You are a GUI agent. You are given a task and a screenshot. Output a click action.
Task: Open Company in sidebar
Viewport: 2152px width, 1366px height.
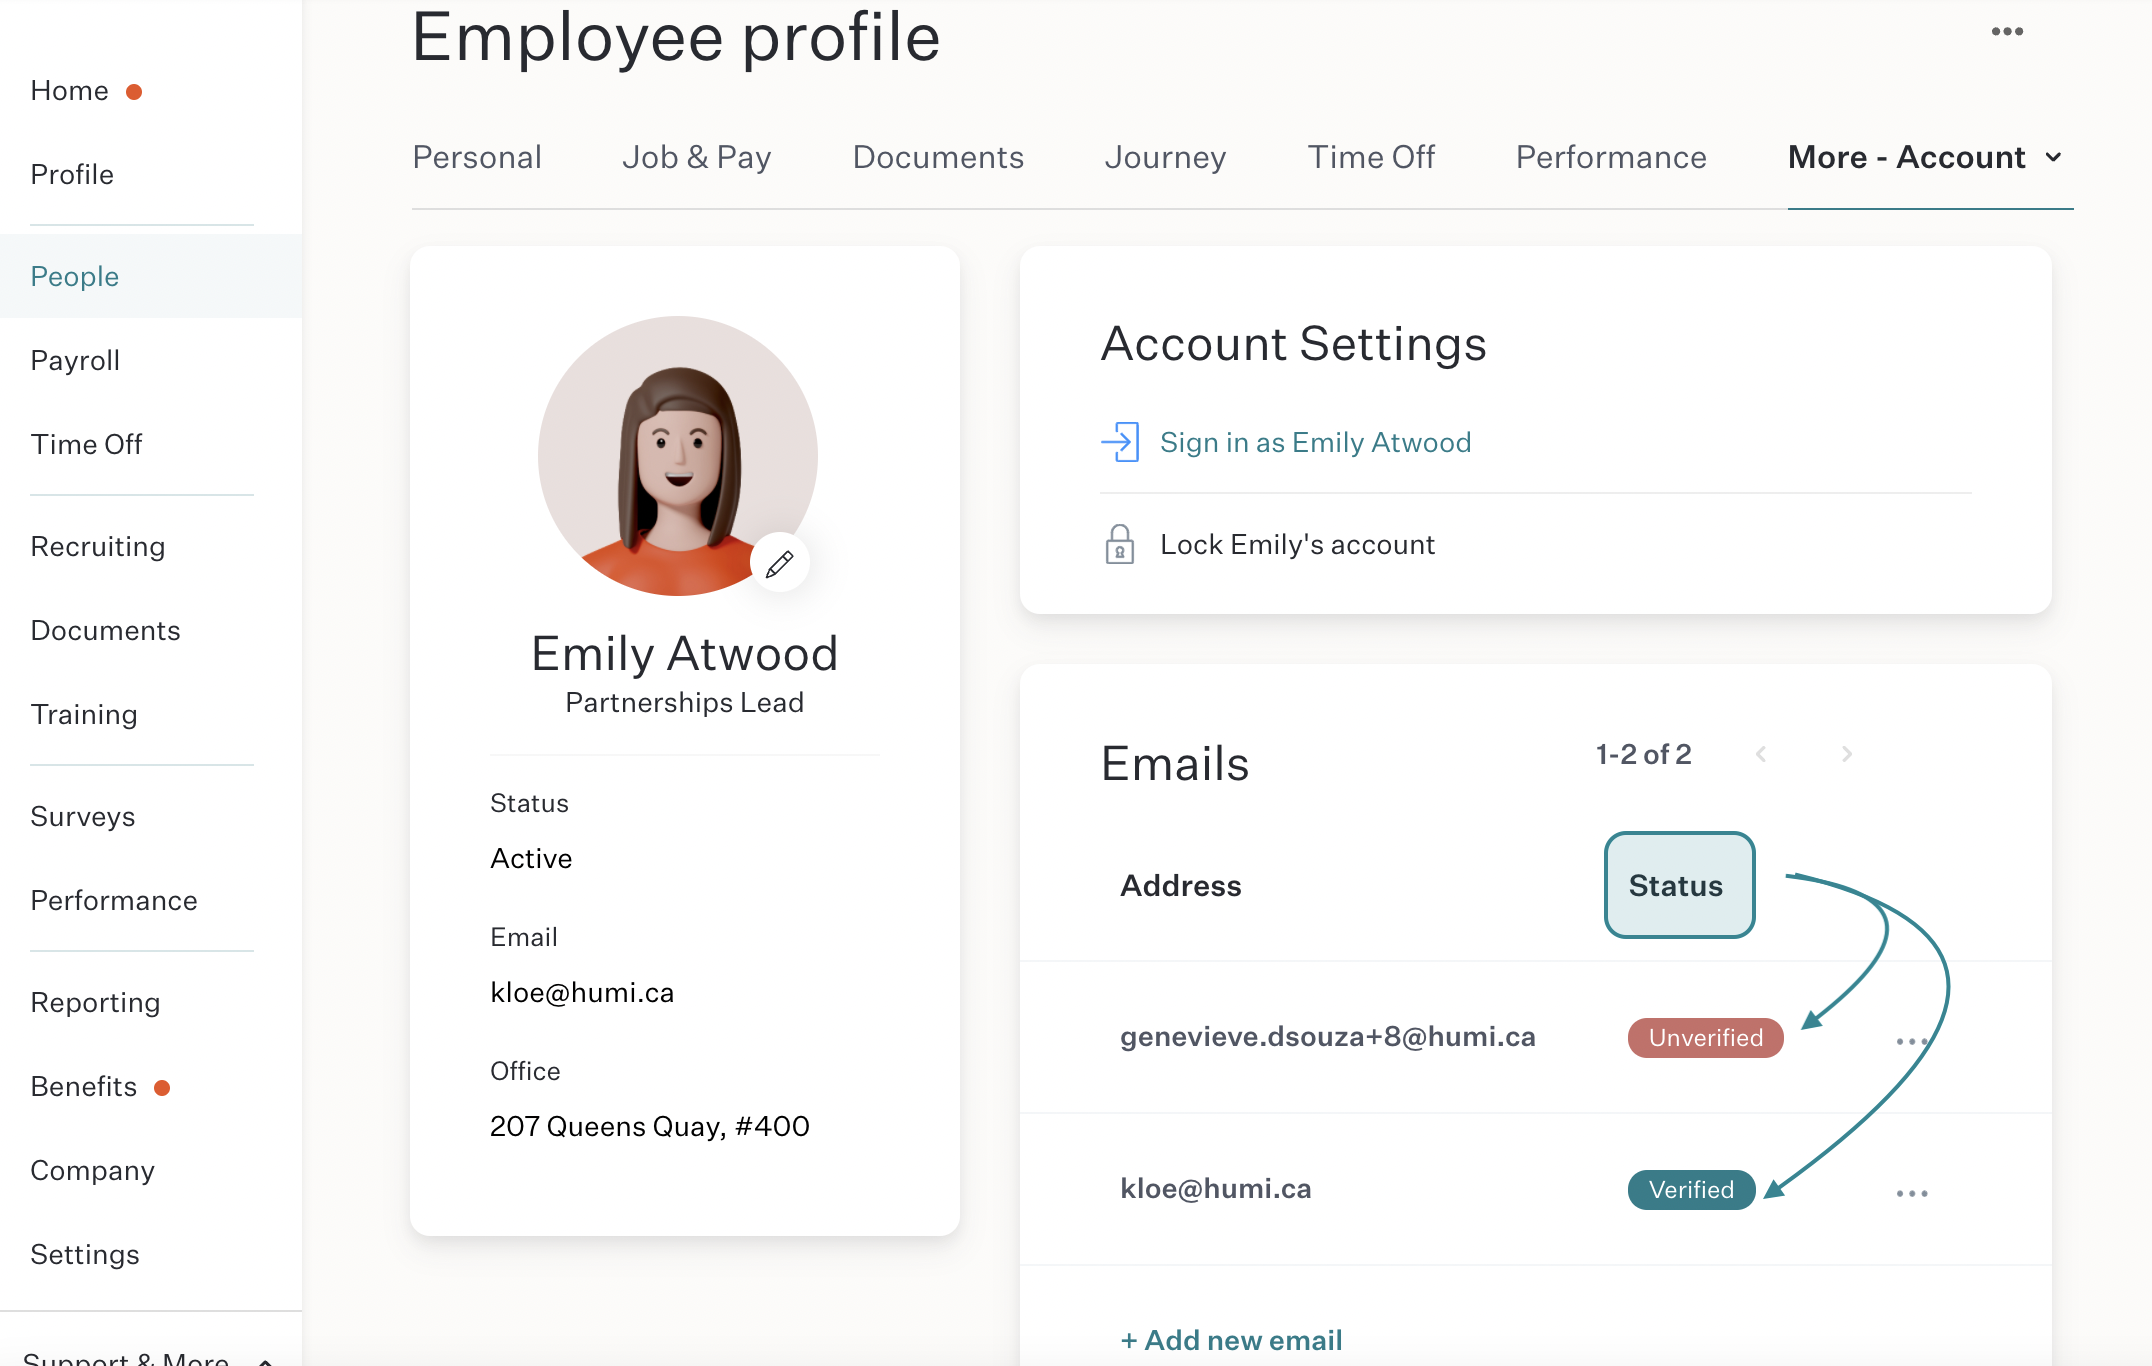click(92, 1171)
